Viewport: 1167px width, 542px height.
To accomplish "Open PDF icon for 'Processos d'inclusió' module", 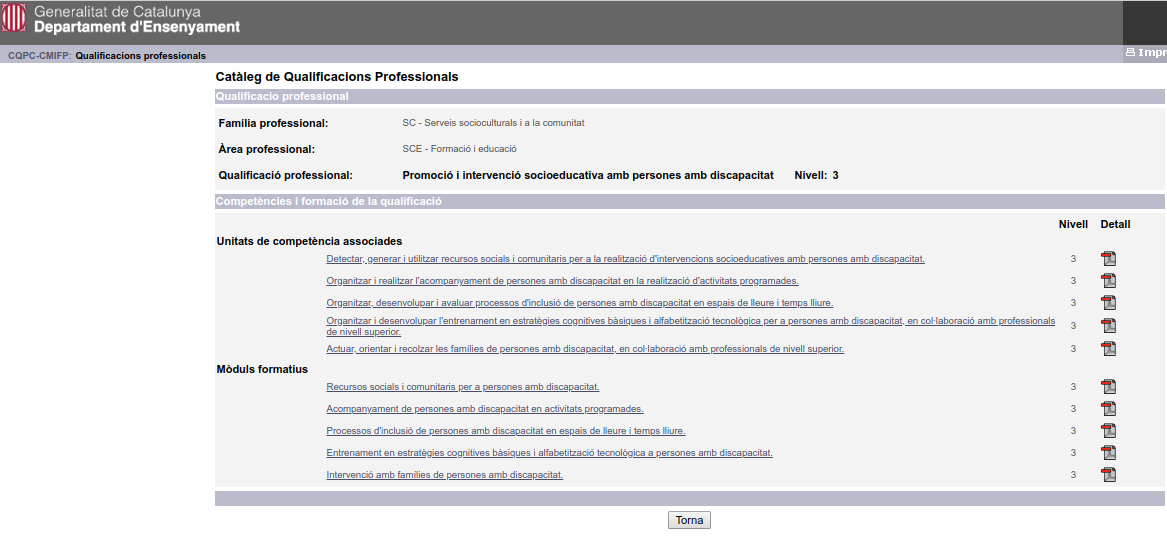I will click(x=1108, y=431).
